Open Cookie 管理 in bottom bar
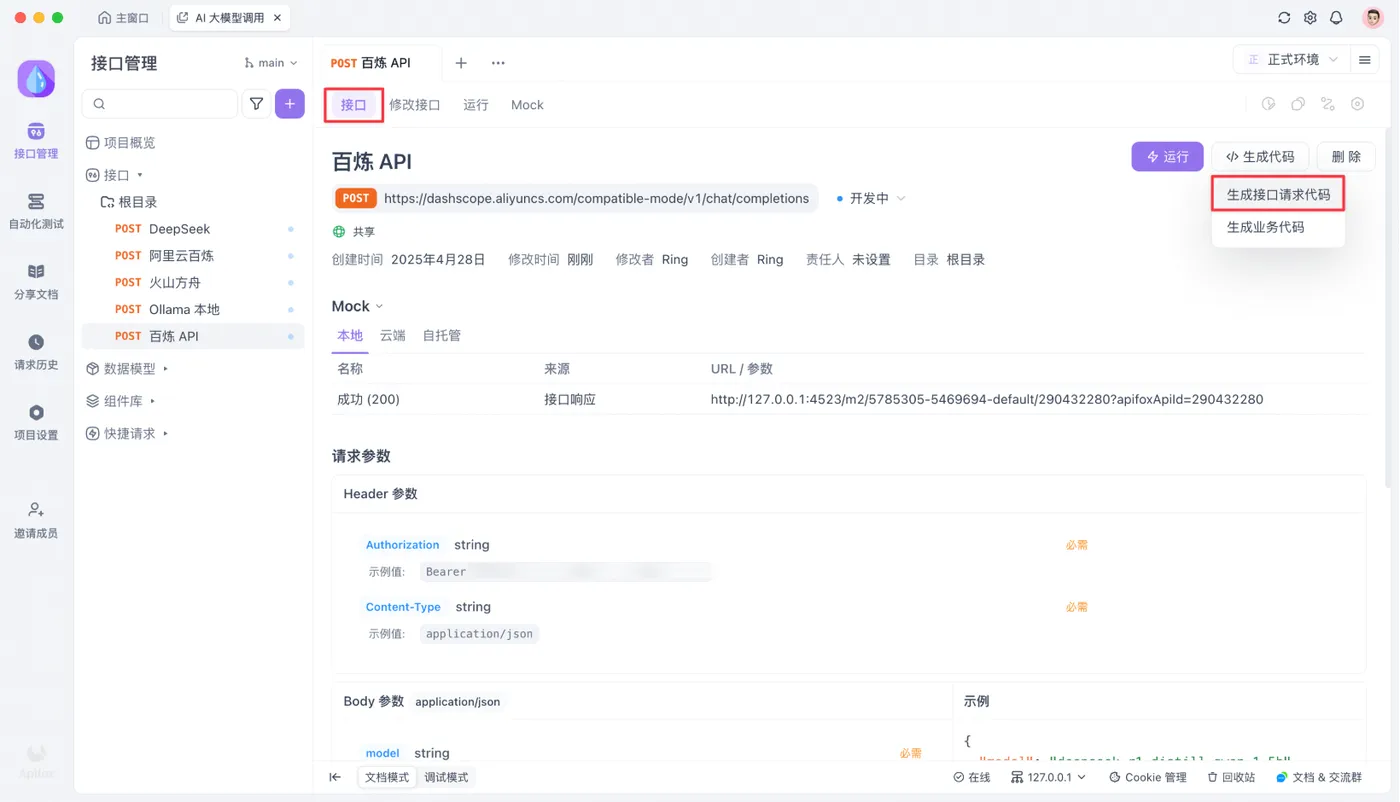1400x802 pixels. (1148, 777)
